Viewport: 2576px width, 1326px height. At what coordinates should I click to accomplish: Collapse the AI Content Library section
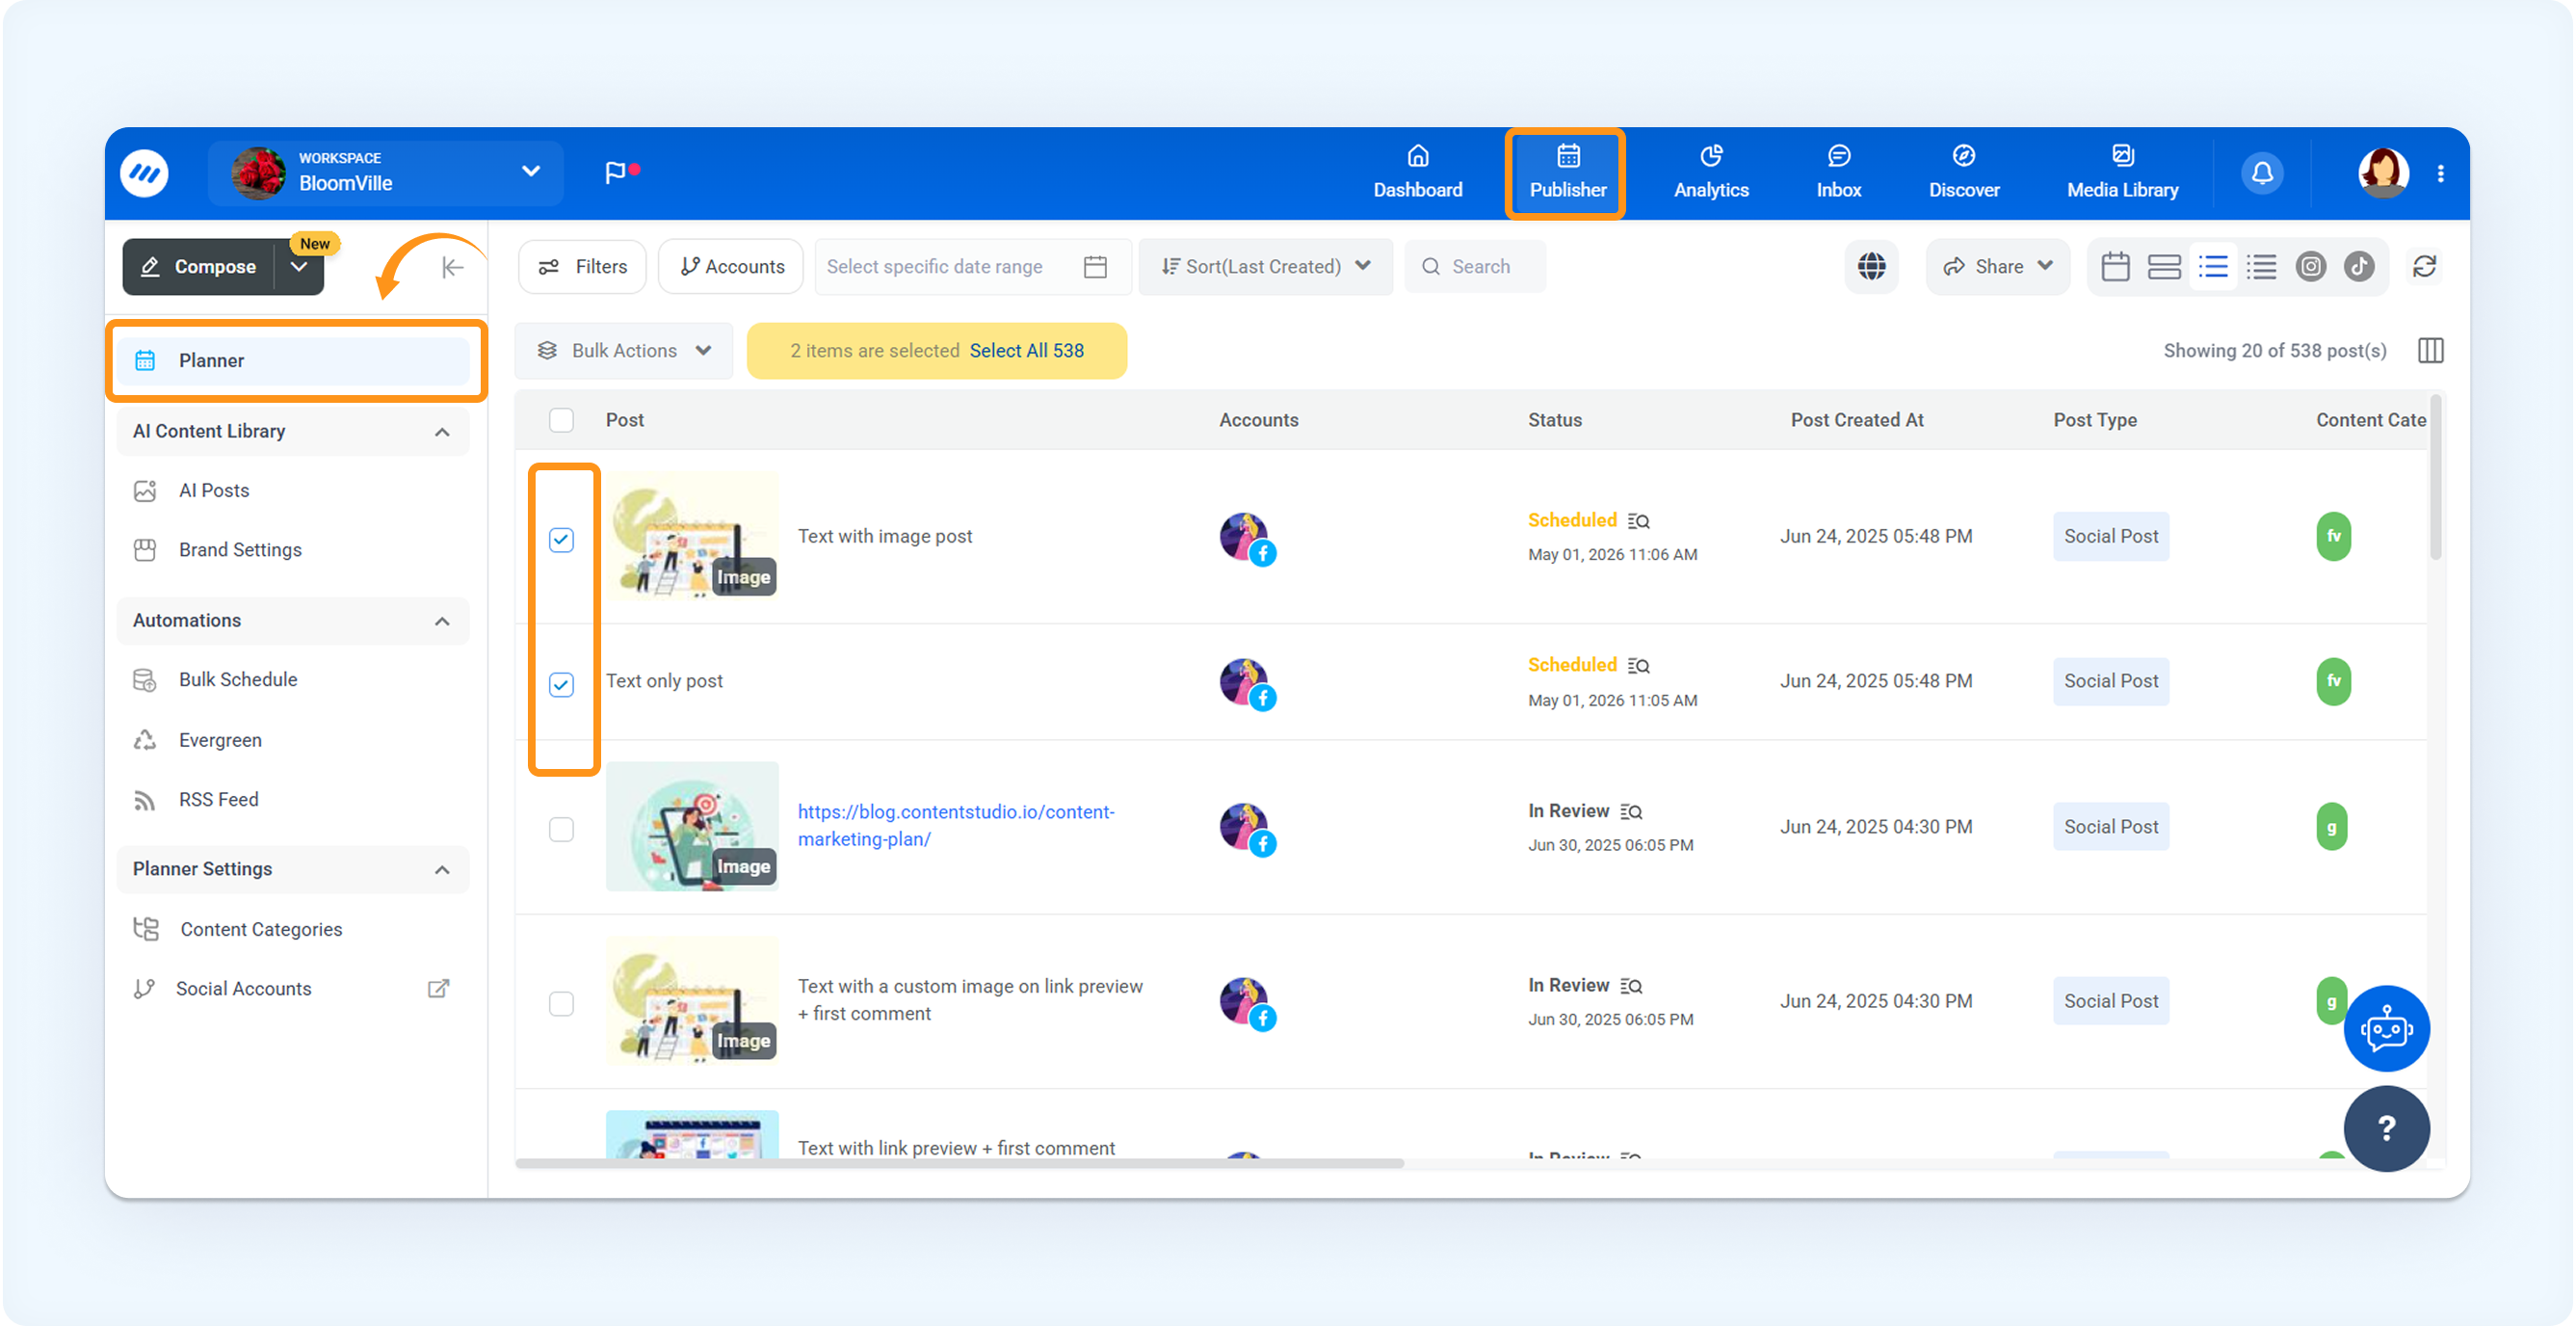(x=442, y=432)
